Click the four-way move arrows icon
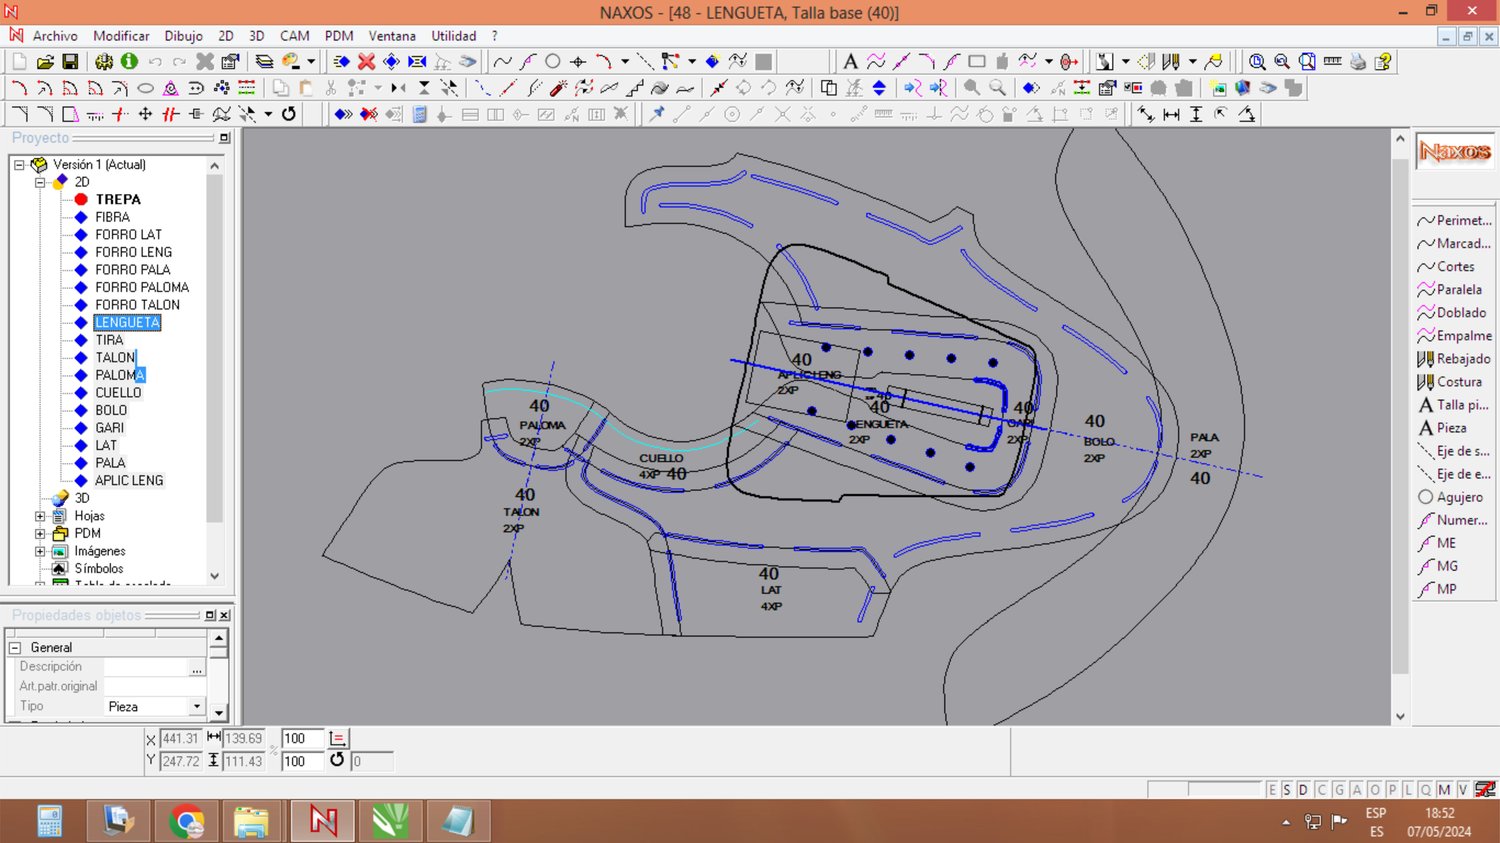The image size is (1500, 843). pos(145,114)
